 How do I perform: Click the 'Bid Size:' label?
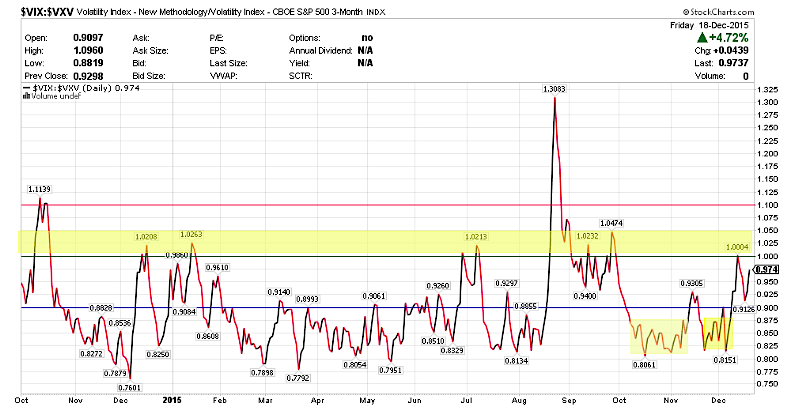click(149, 76)
